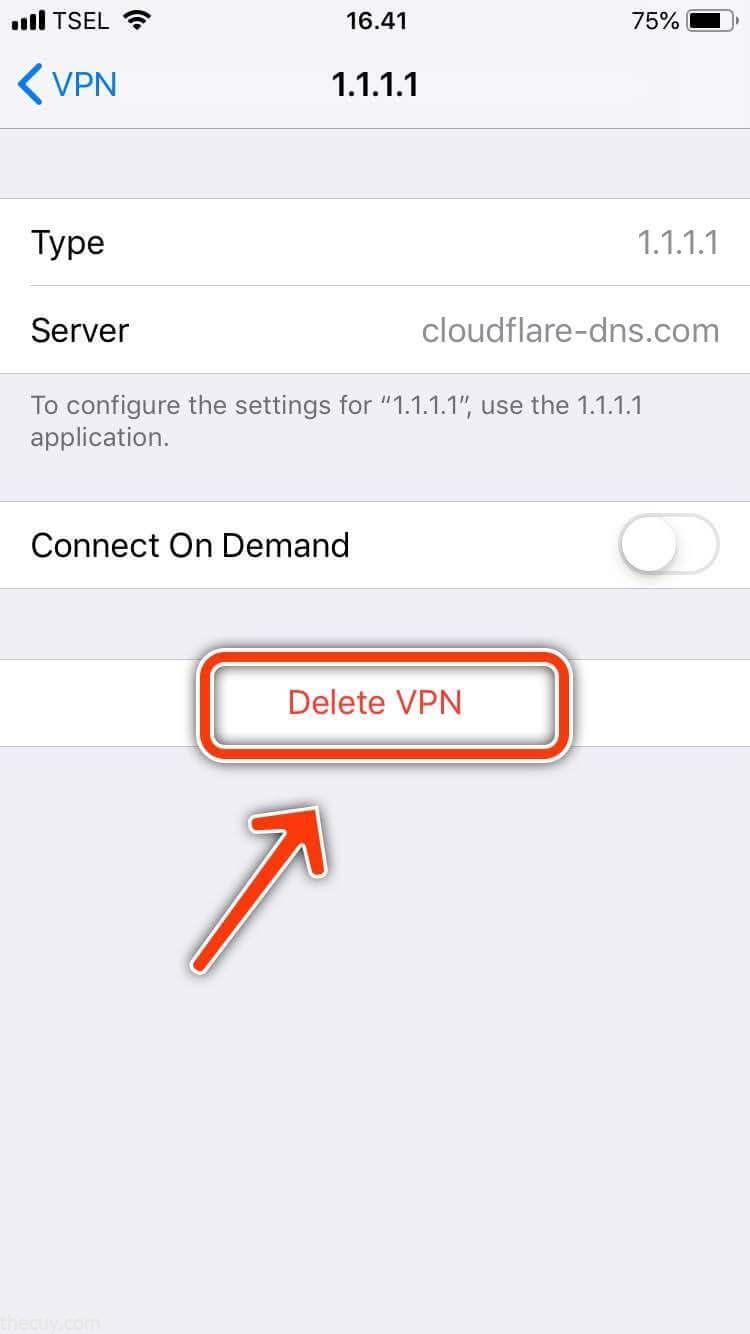Tap the 1.1.1.1 page title
This screenshot has height=1334, width=750.
pyautogui.click(x=375, y=84)
